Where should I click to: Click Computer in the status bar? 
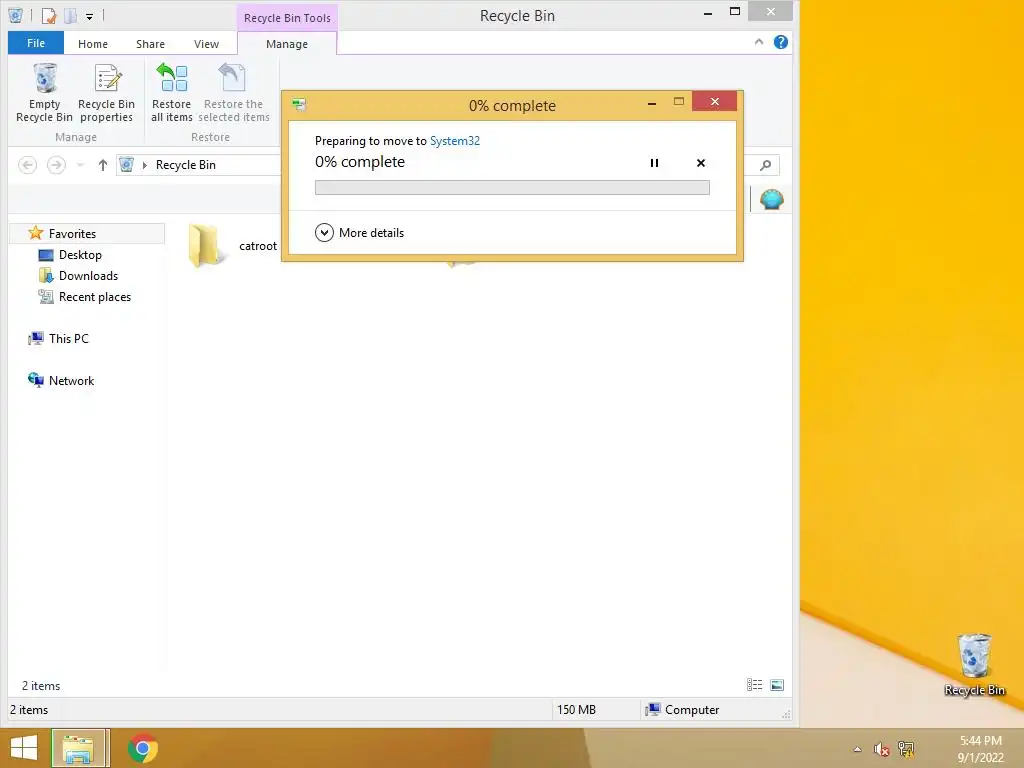(x=682, y=710)
